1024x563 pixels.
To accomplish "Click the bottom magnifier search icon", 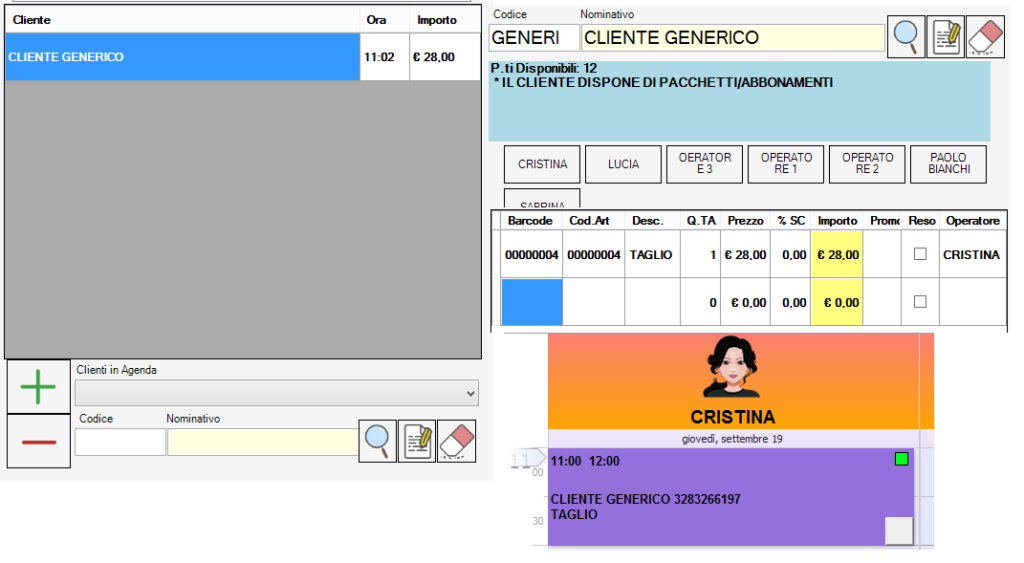I will tap(378, 441).
